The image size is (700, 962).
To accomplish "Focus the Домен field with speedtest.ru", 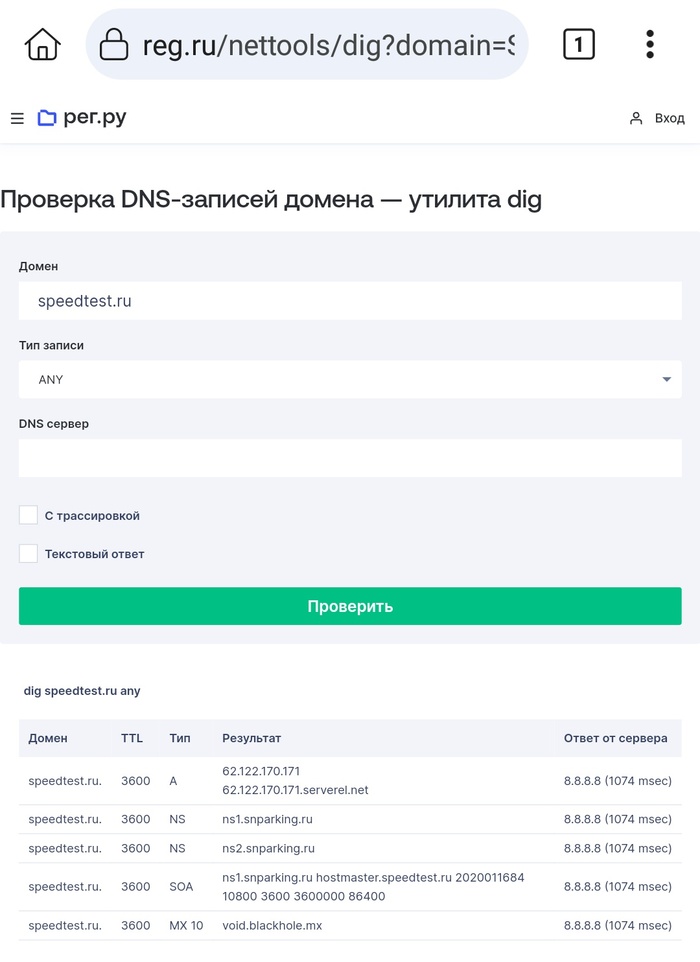I will pos(350,300).
